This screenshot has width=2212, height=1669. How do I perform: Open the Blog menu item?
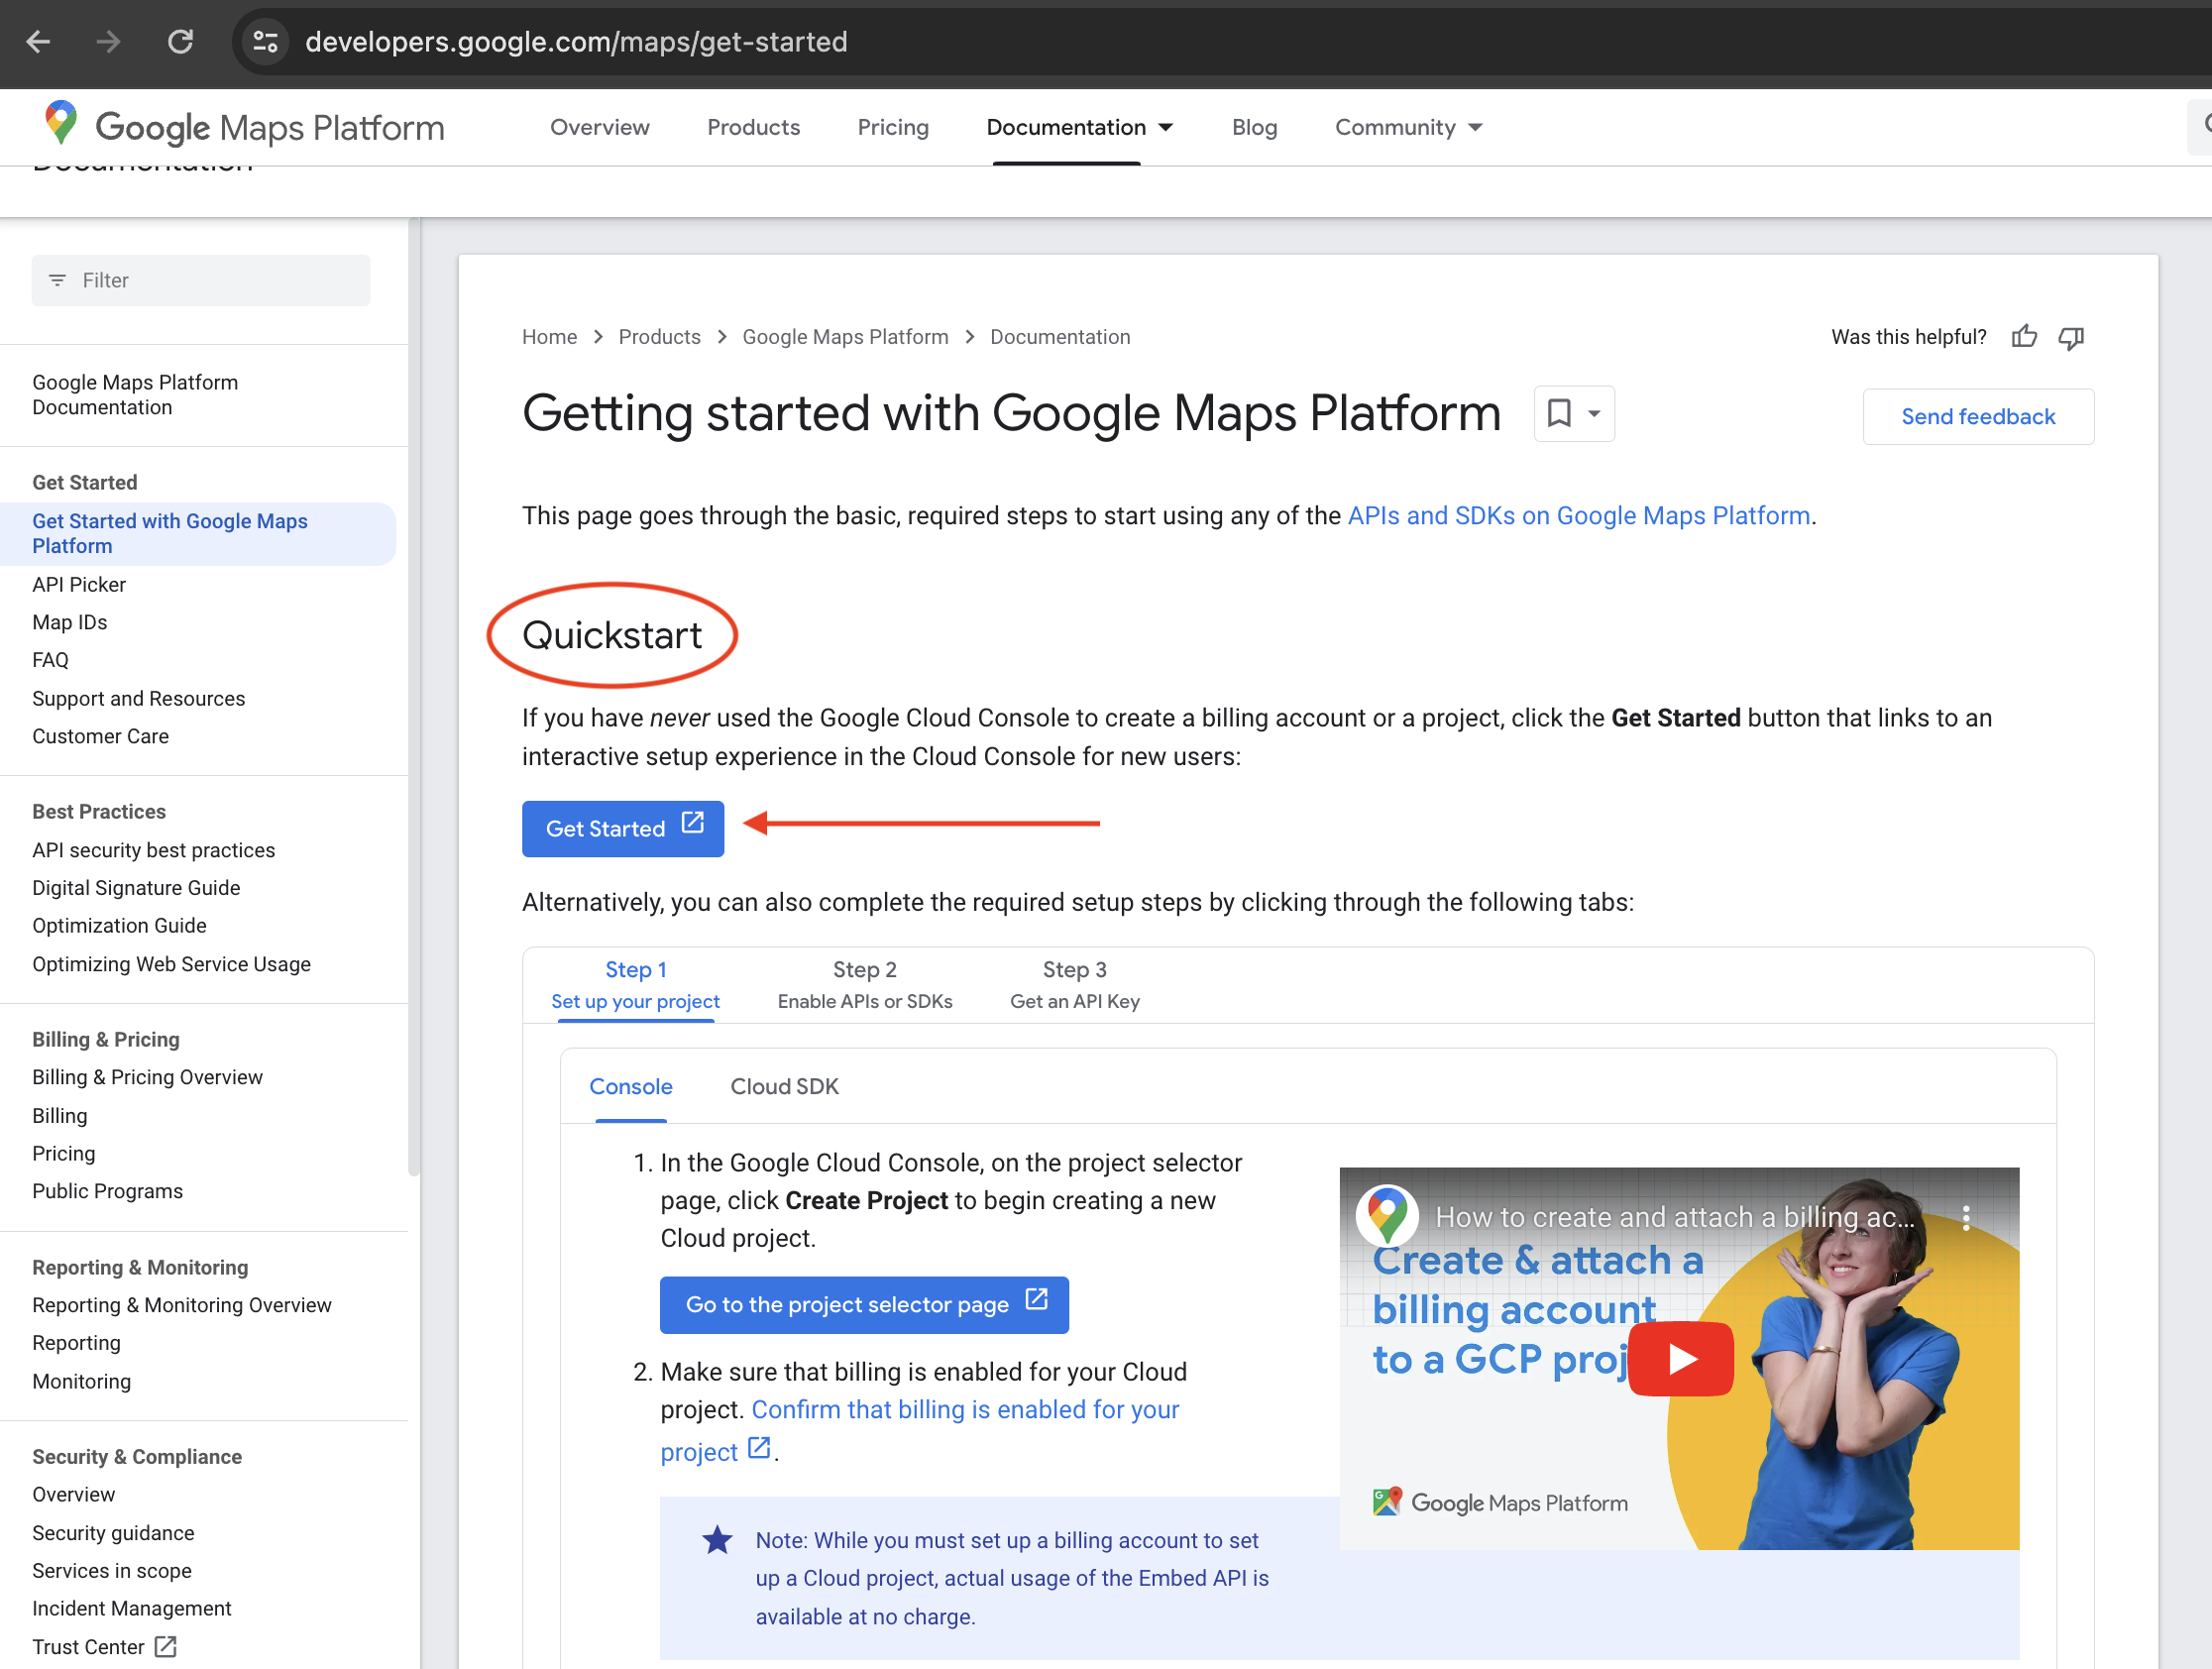1254,127
